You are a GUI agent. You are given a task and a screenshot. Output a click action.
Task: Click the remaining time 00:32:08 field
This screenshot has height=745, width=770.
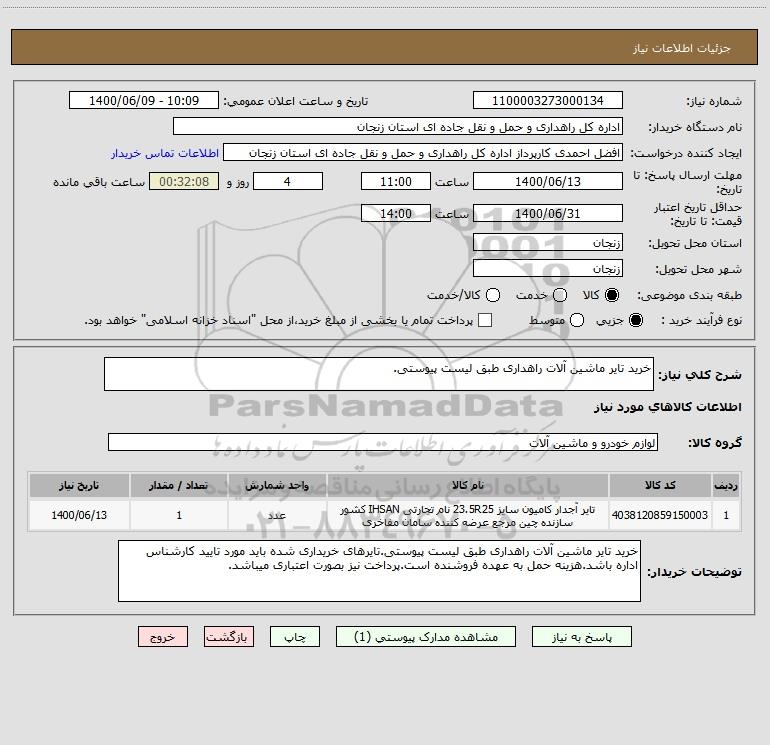point(184,181)
